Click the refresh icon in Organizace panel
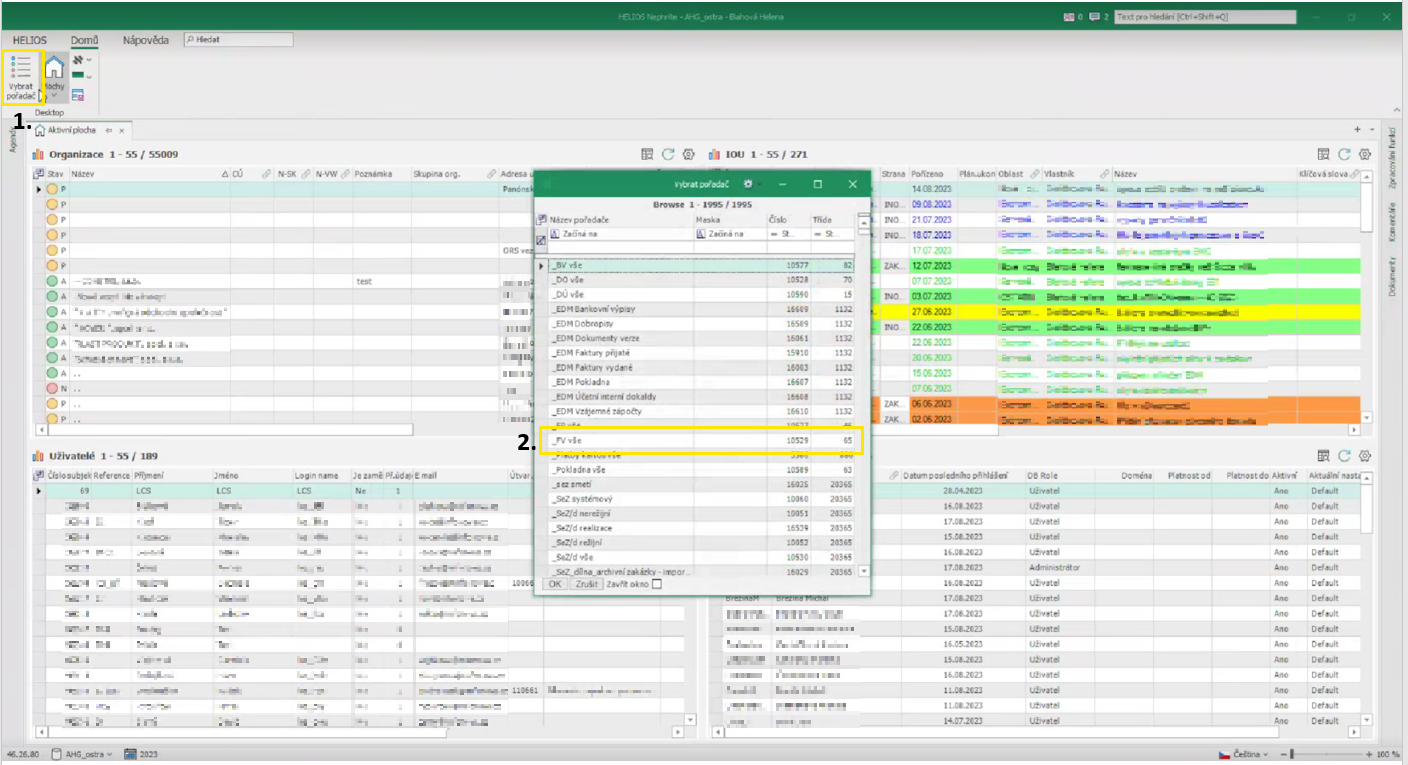 pyautogui.click(x=668, y=154)
